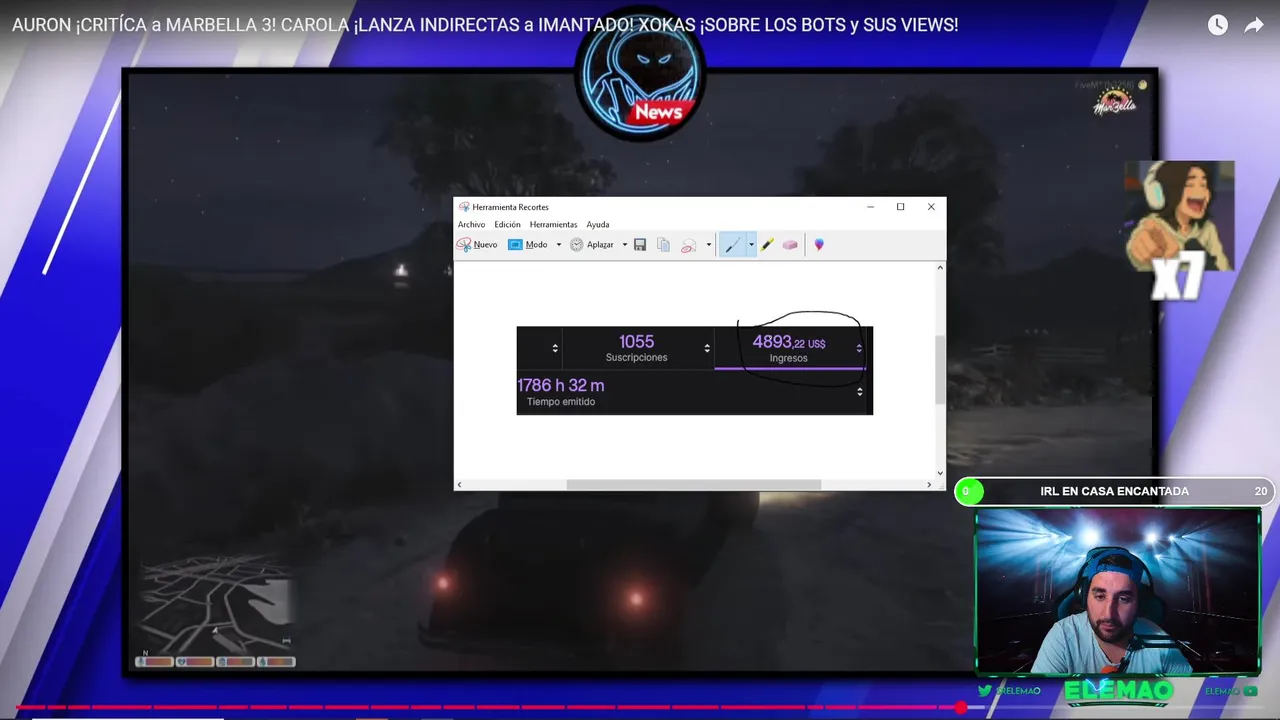Open the Archivo menu

pos(471,225)
